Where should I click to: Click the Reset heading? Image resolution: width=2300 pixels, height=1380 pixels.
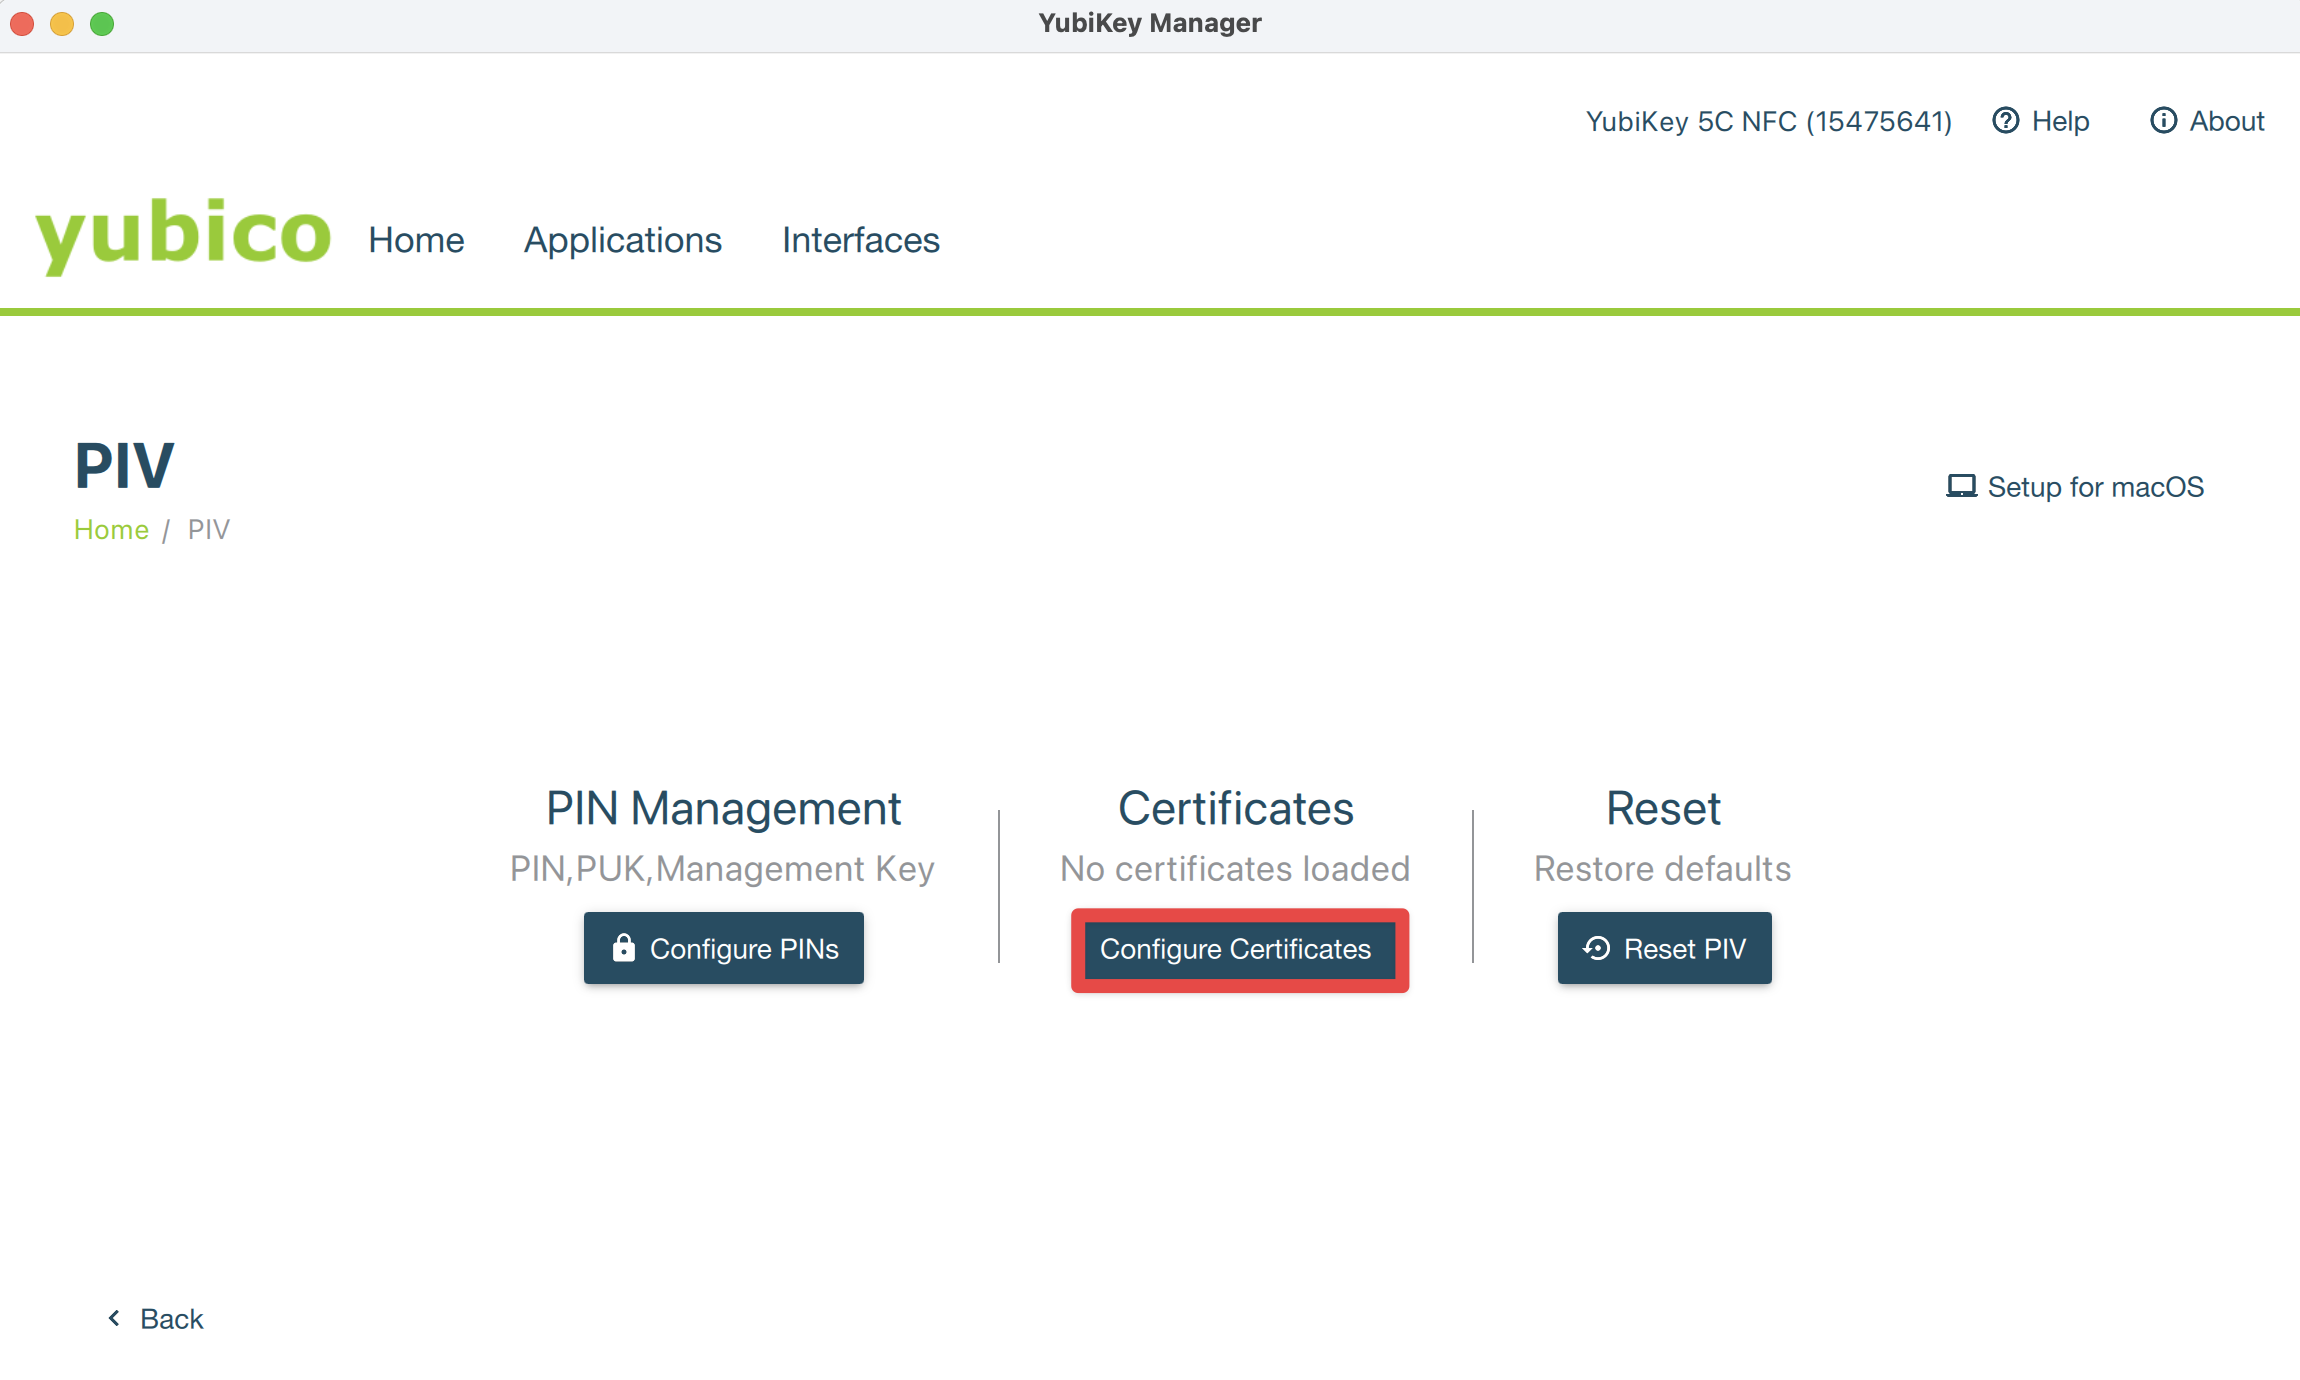pos(1663,808)
